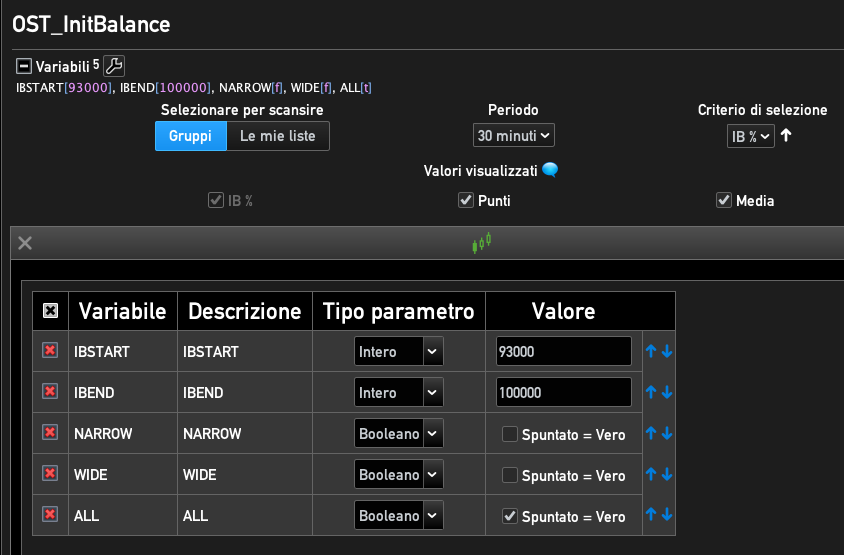Delete the NARROW variable row
844x555 pixels.
[x=50, y=433]
